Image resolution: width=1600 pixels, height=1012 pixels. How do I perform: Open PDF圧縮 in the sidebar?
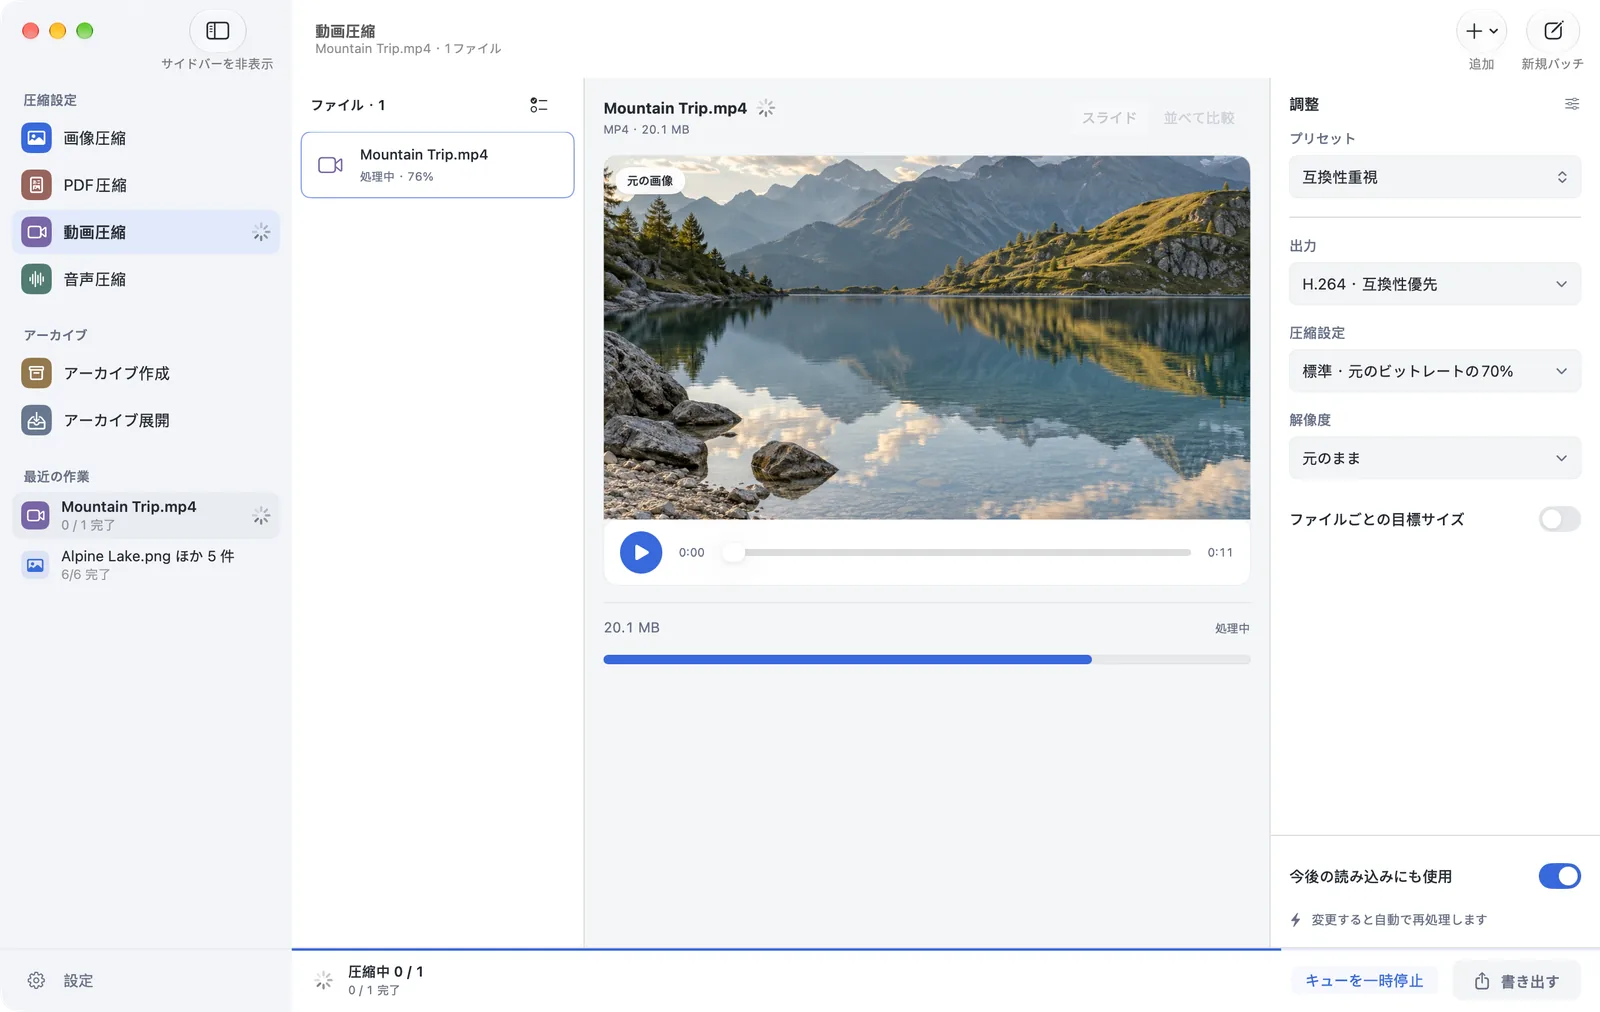[x=146, y=185]
